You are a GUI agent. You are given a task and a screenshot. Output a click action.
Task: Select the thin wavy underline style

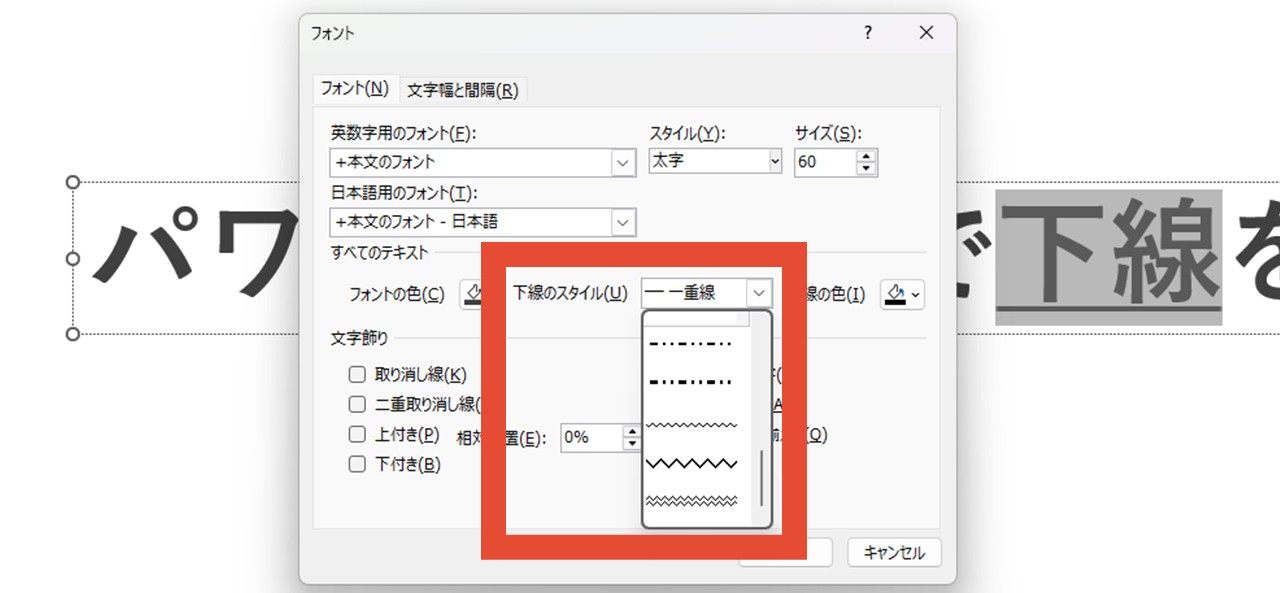click(x=692, y=425)
